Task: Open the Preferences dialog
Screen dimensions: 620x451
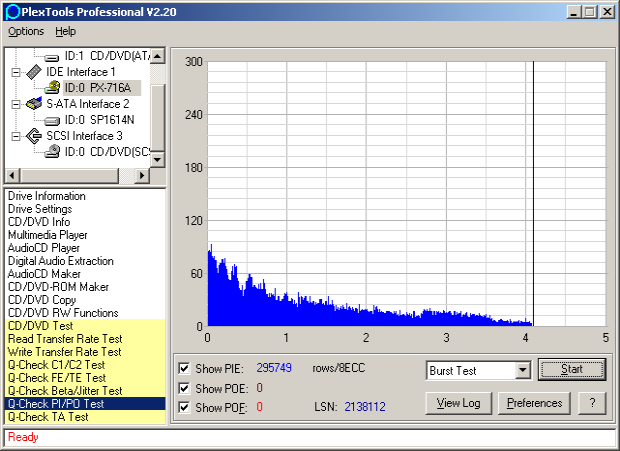Action: click(x=534, y=403)
